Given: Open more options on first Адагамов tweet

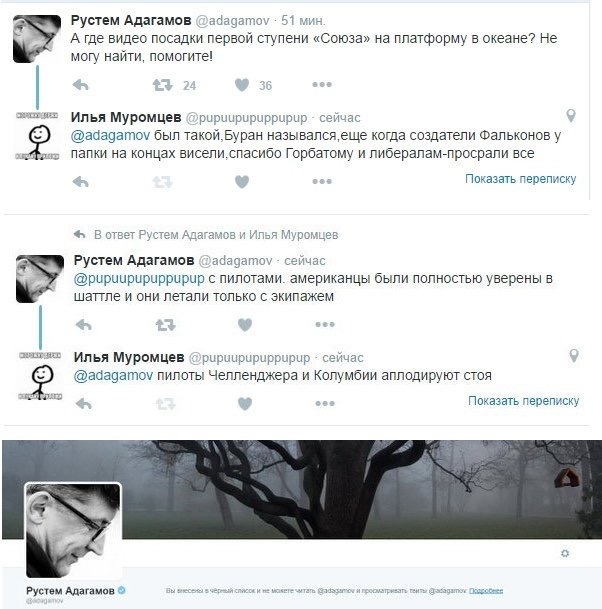Looking at the screenshot, I should point(322,85).
